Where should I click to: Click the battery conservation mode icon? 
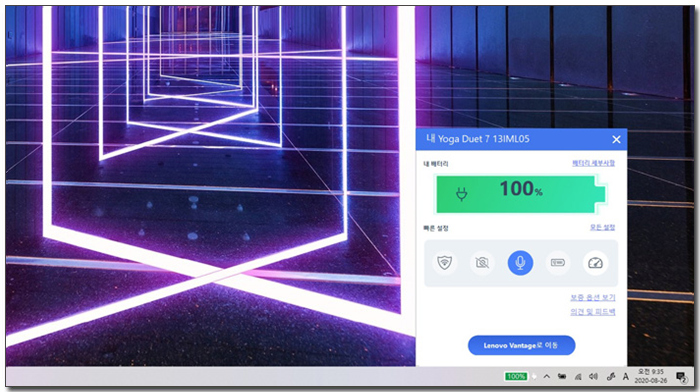[x=558, y=263]
